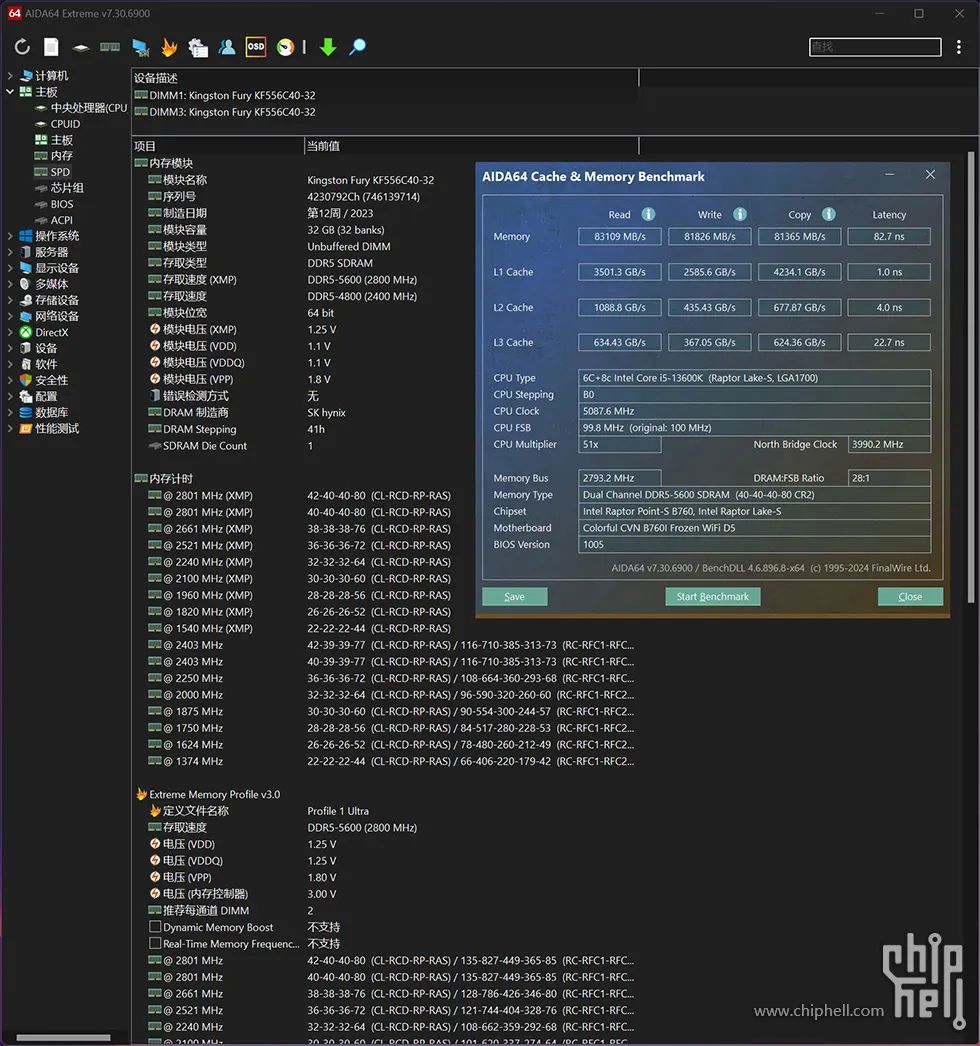This screenshot has height=1046, width=980.
Task: Expand the 服务器 node chevron
Action: click(x=10, y=252)
